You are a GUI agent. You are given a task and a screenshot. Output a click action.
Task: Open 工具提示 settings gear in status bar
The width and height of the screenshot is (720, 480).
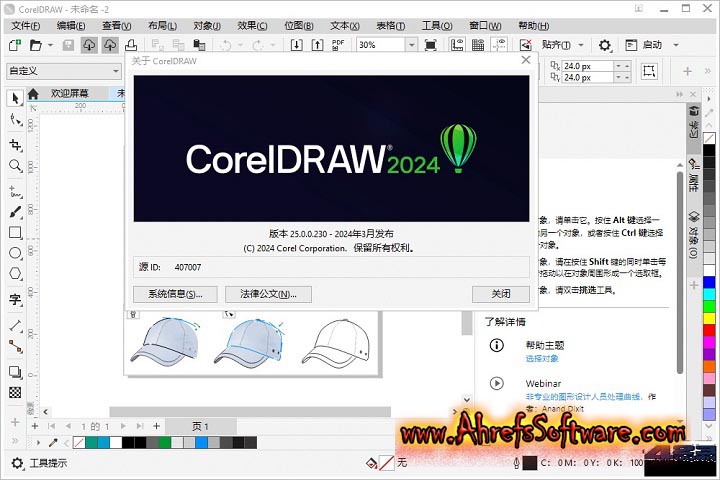[17, 463]
